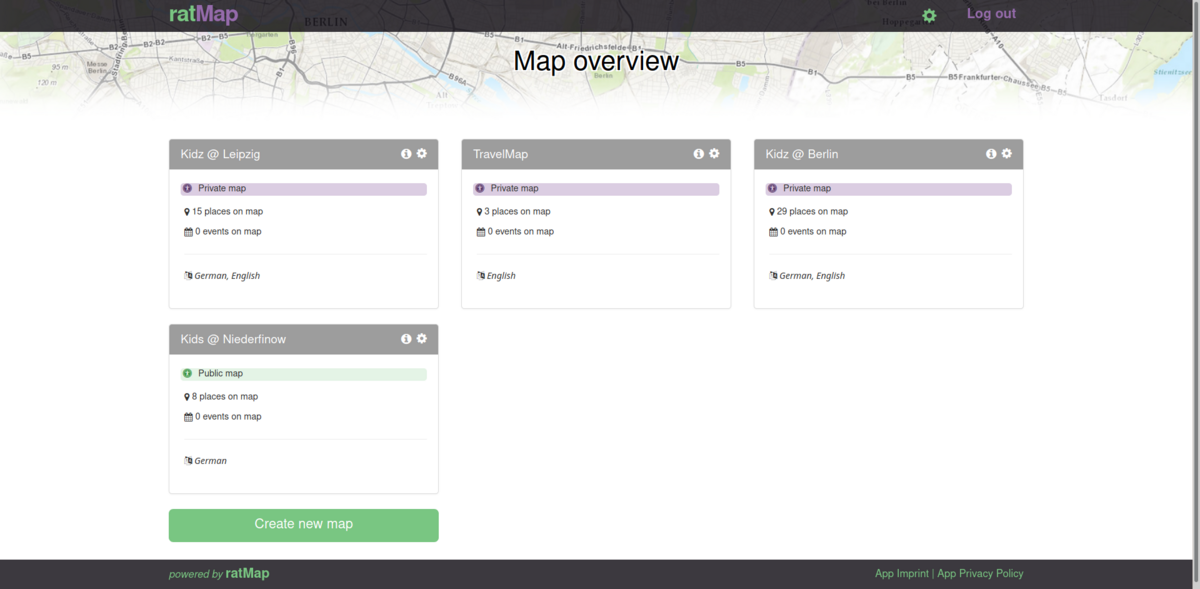Open the gear icon for Kids @ Niederfinow
The image size is (1200, 589).
[x=420, y=338]
